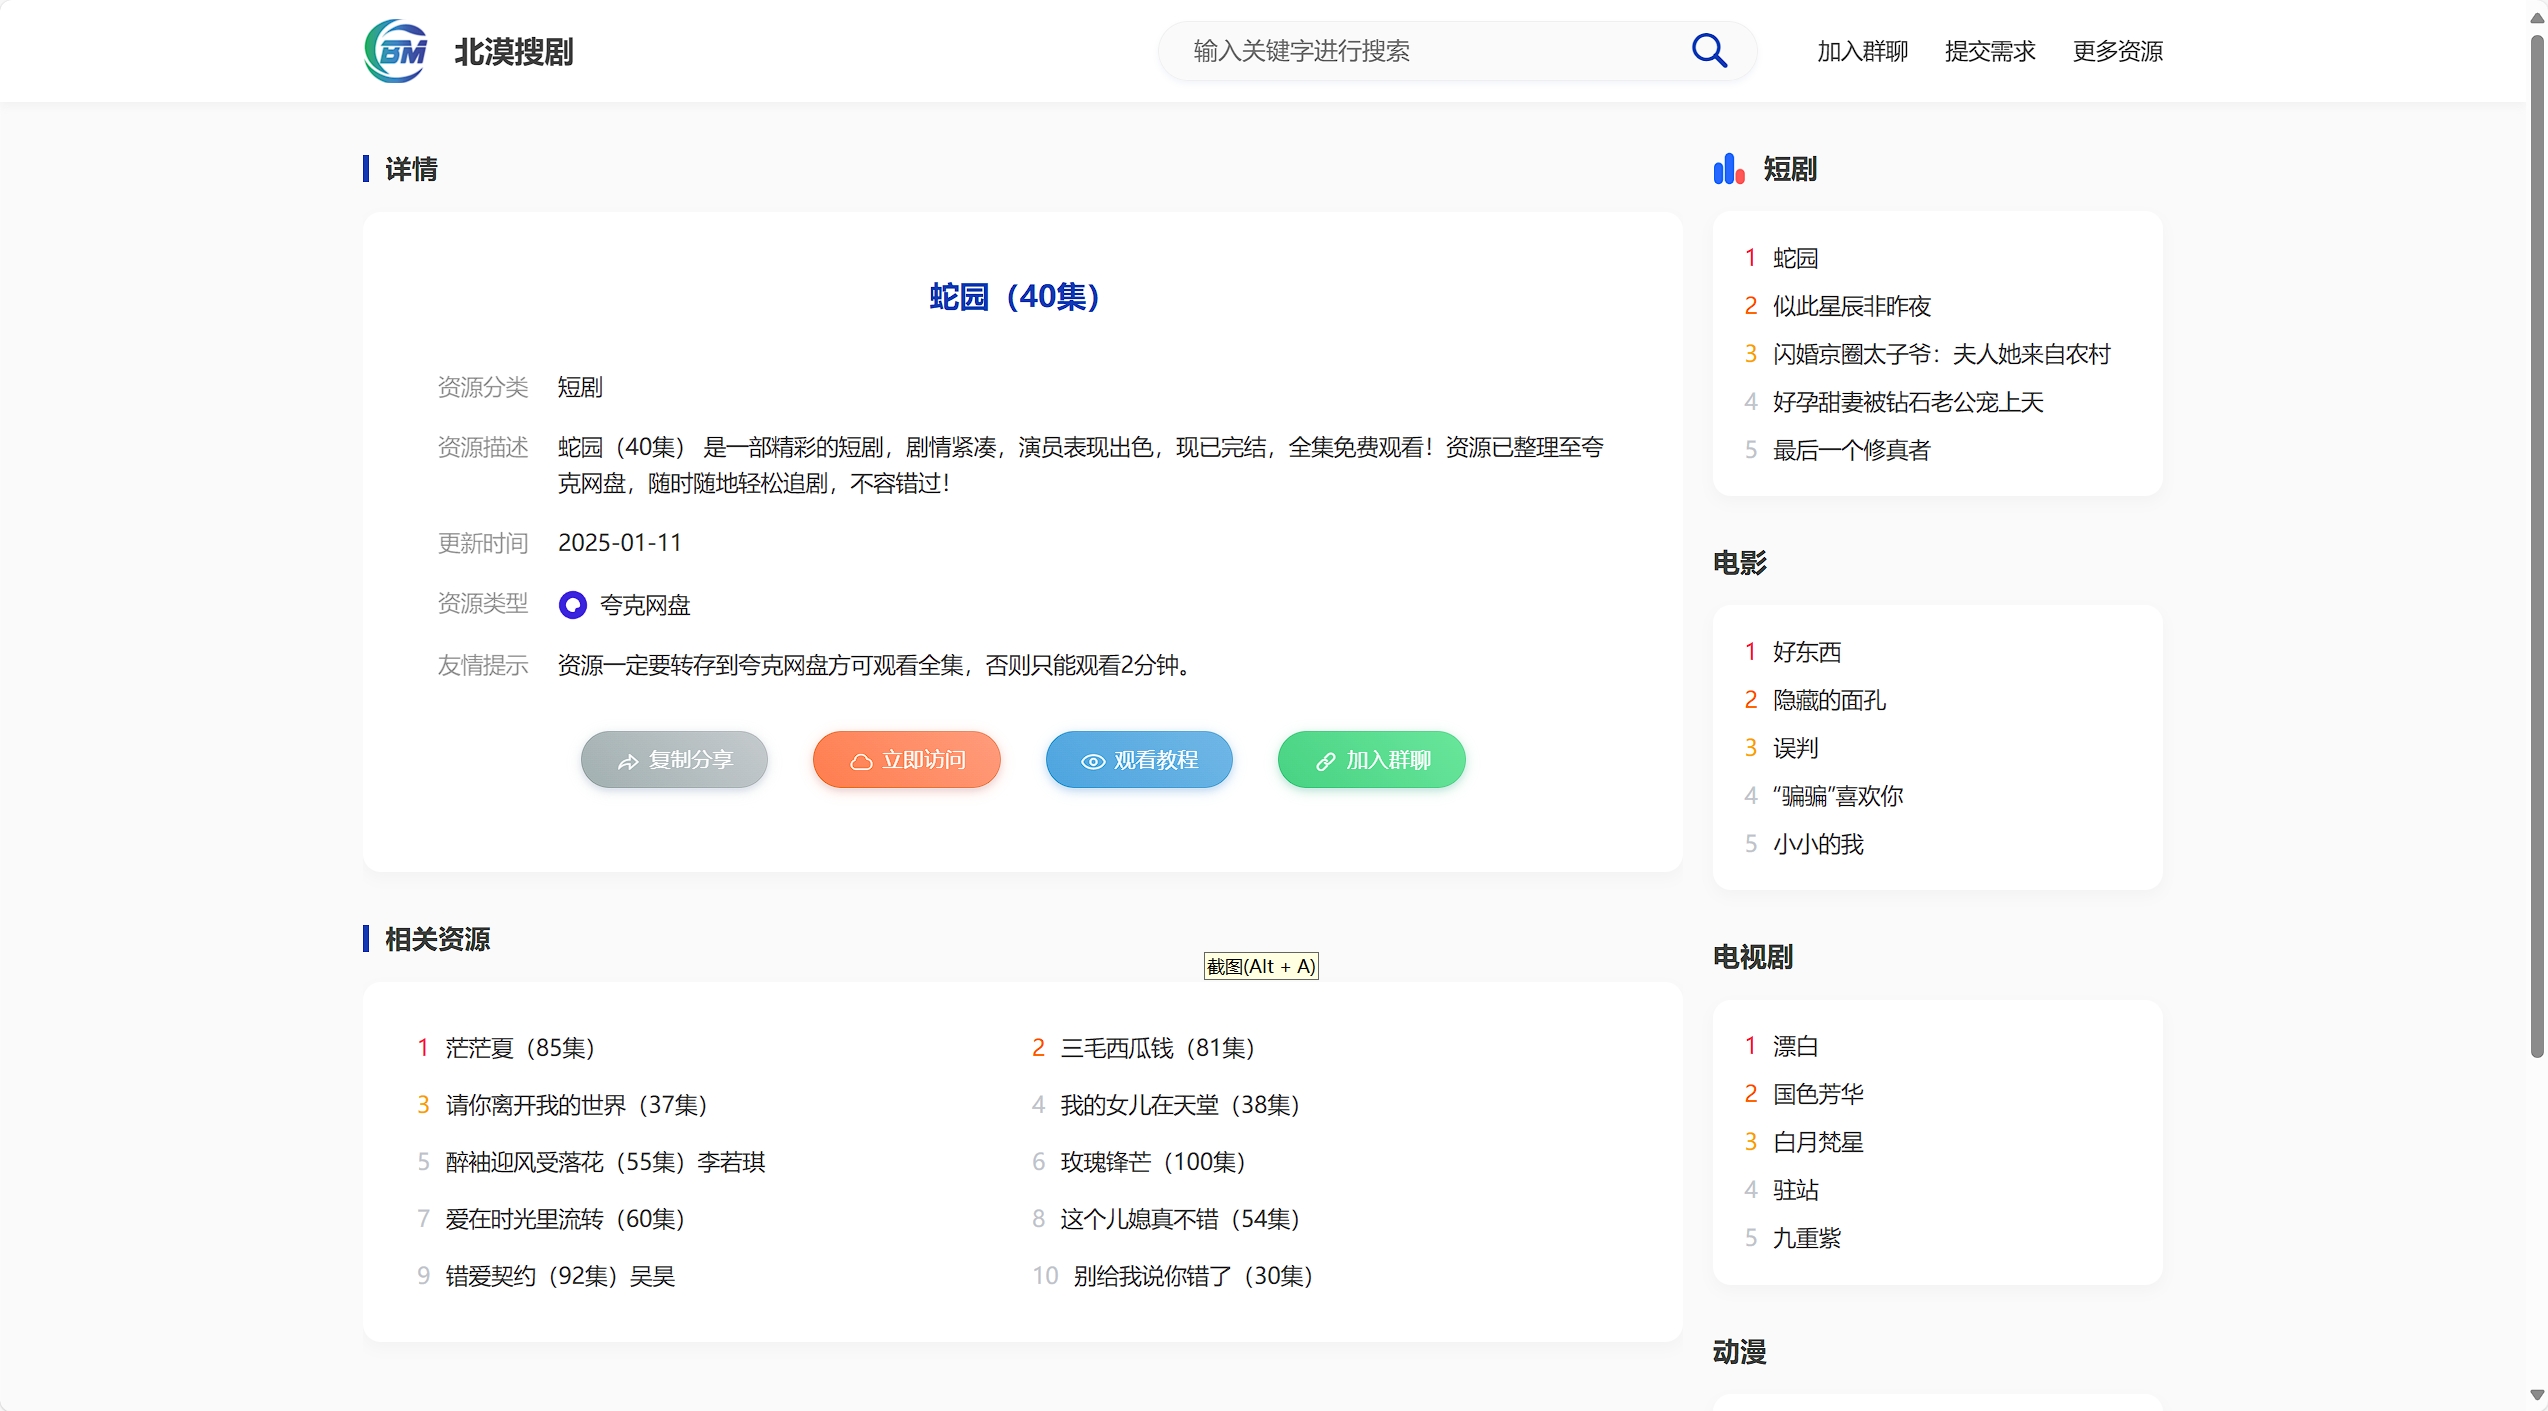
Task: Open 蛇园 in the 短剧 ranking
Action: pyautogui.click(x=1795, y=258)
